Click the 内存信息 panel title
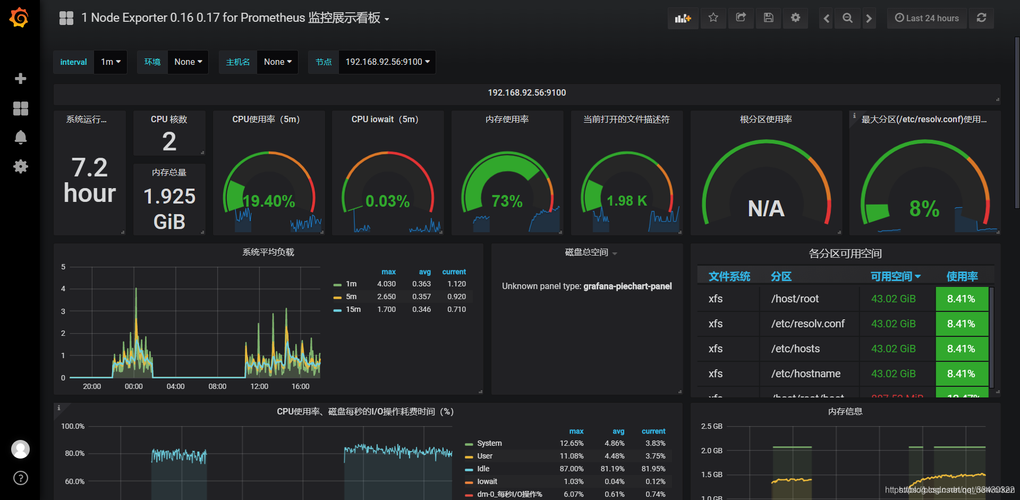Screen dimensions: 1020x500 pos(846,412)
